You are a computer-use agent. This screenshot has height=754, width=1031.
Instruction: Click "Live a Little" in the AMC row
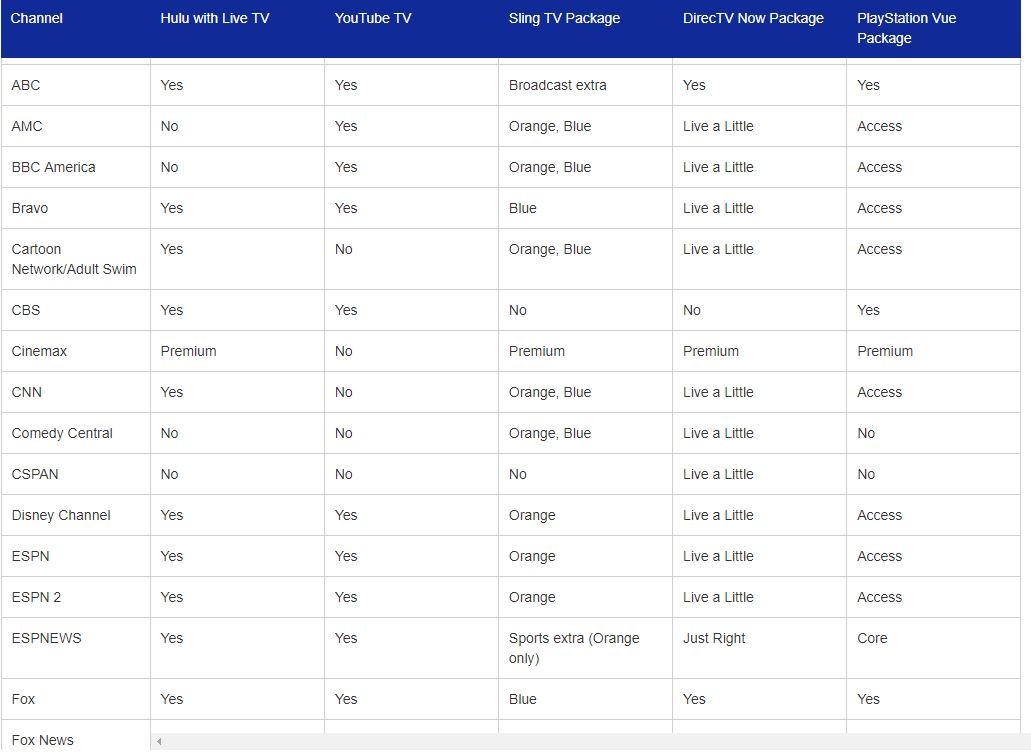tap(718, 126)
